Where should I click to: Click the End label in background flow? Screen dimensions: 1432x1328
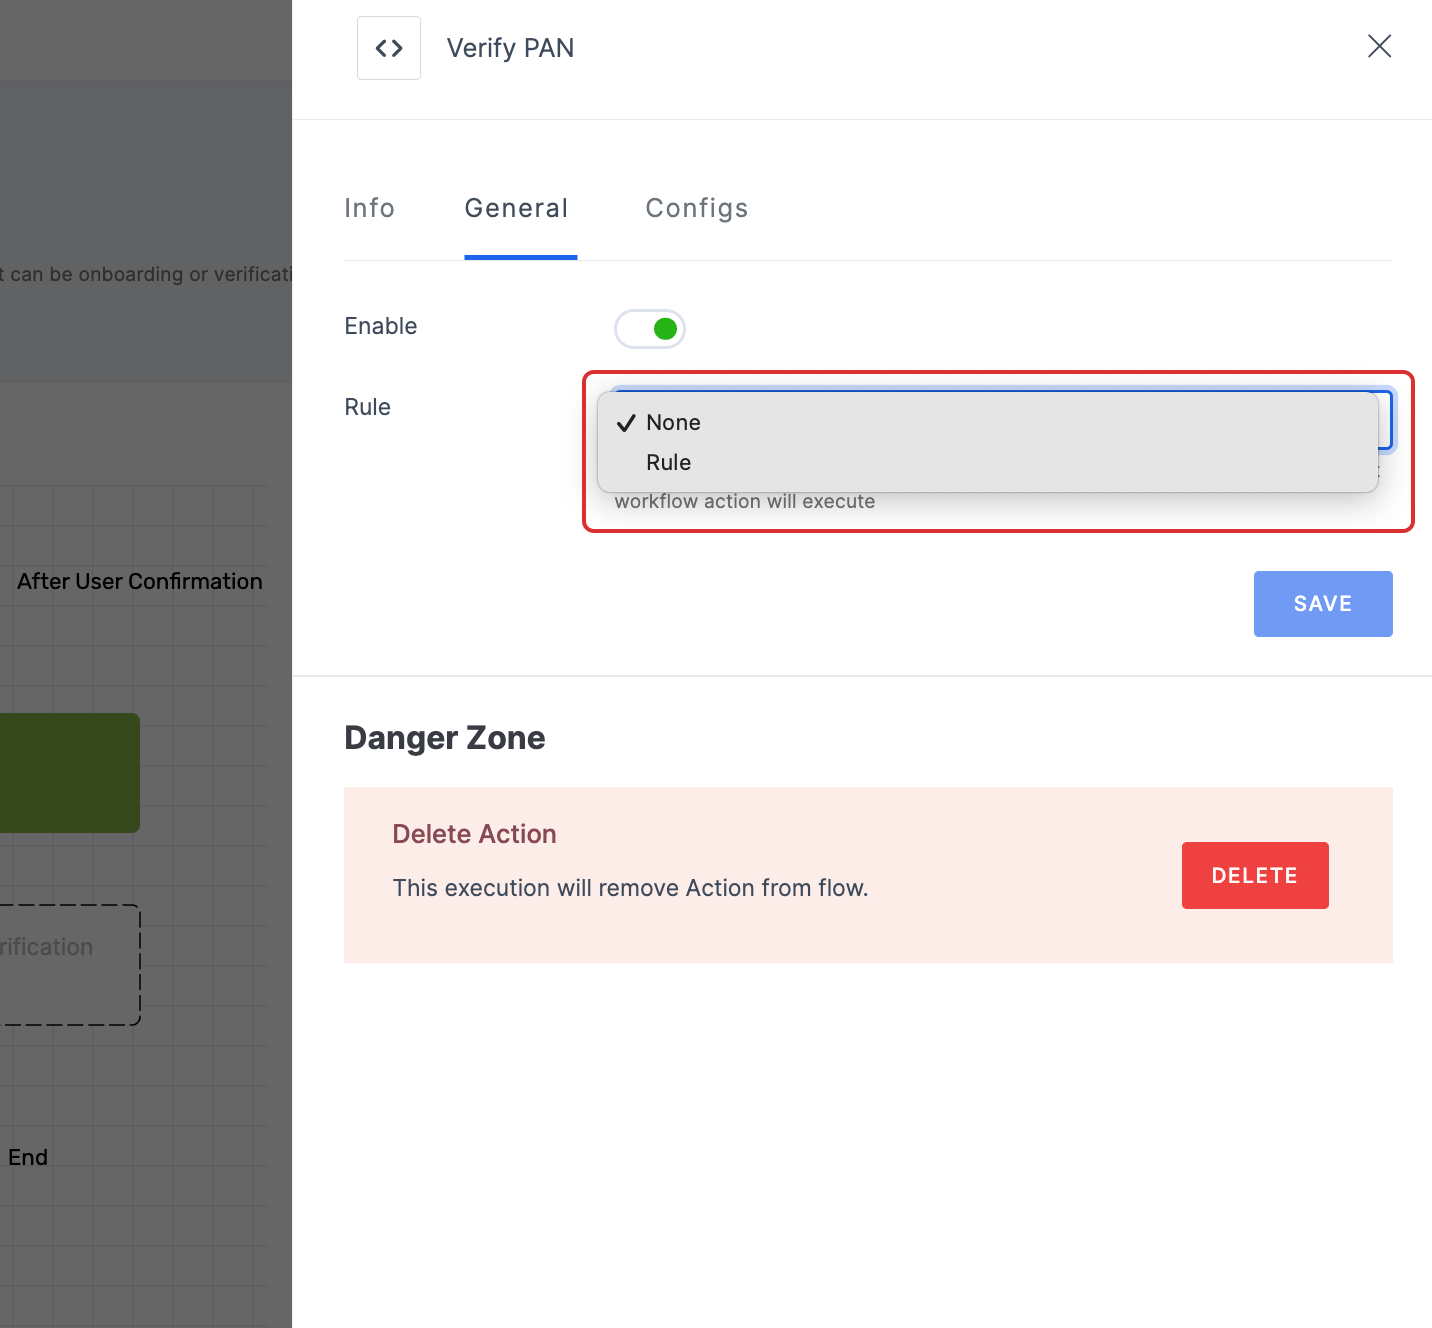tap(28, 1157)
